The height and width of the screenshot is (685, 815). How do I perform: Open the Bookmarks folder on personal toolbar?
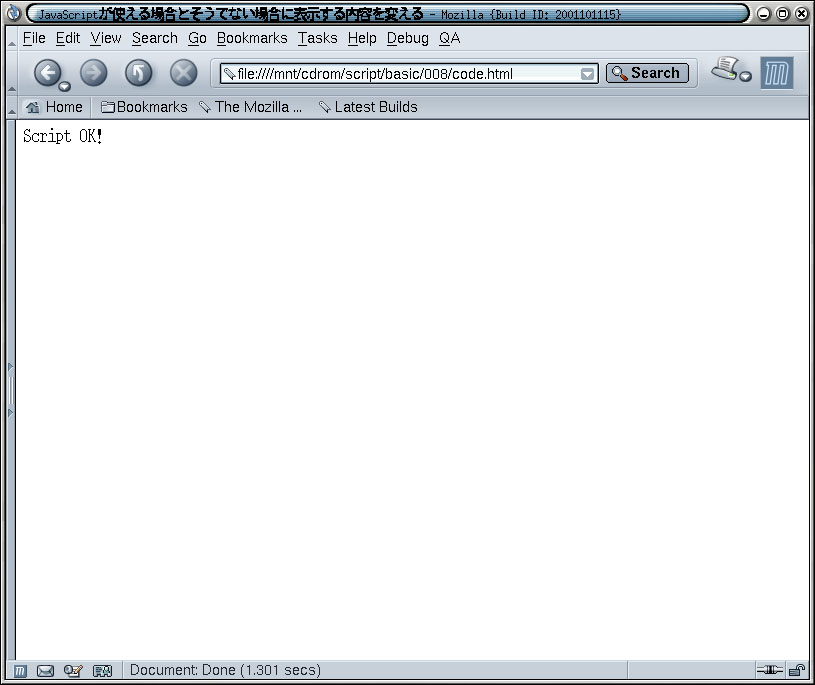click(x=144, y=107)
